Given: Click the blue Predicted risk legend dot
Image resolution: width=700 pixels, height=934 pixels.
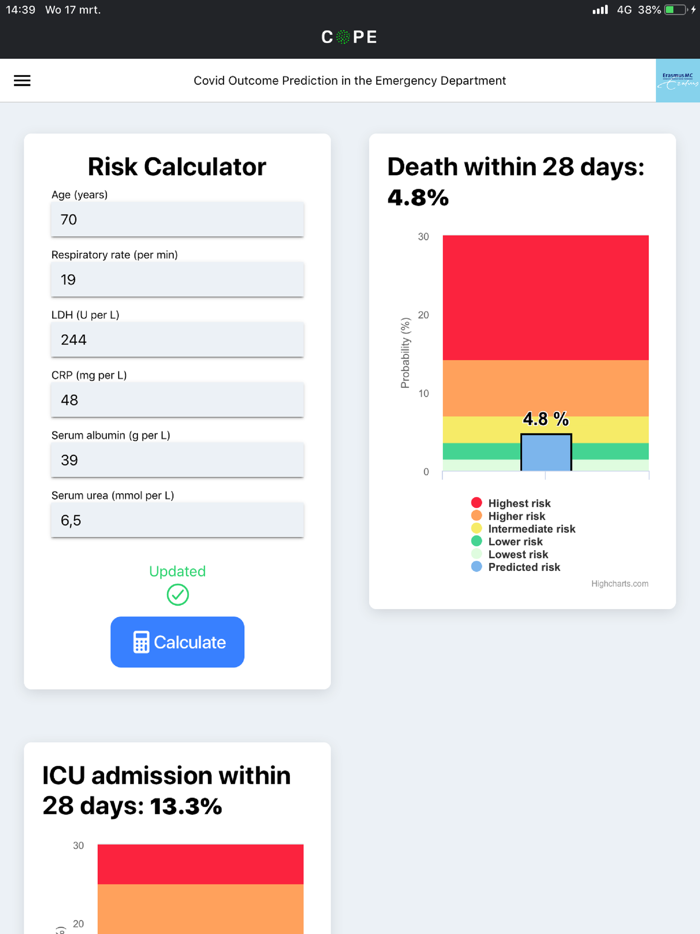Looking at the screenshot, I should [x=478, y=567].
